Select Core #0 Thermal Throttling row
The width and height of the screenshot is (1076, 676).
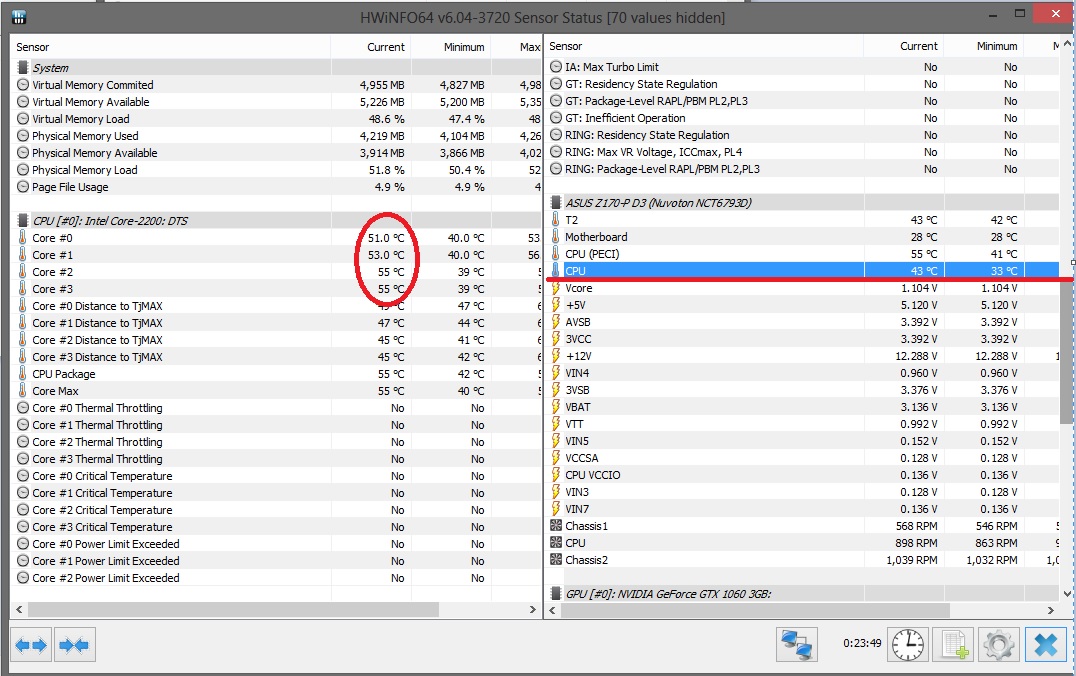pos(277,408)
